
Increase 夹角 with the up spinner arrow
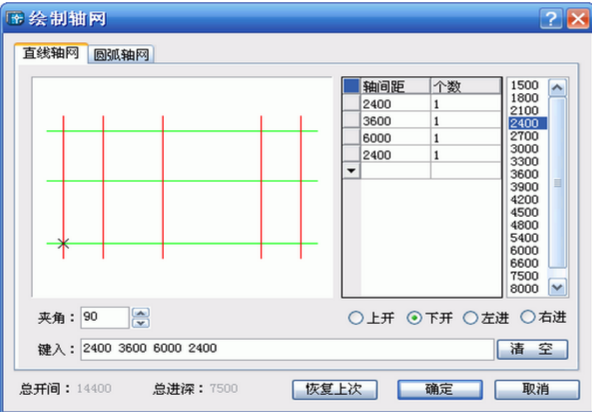[141, 313]
